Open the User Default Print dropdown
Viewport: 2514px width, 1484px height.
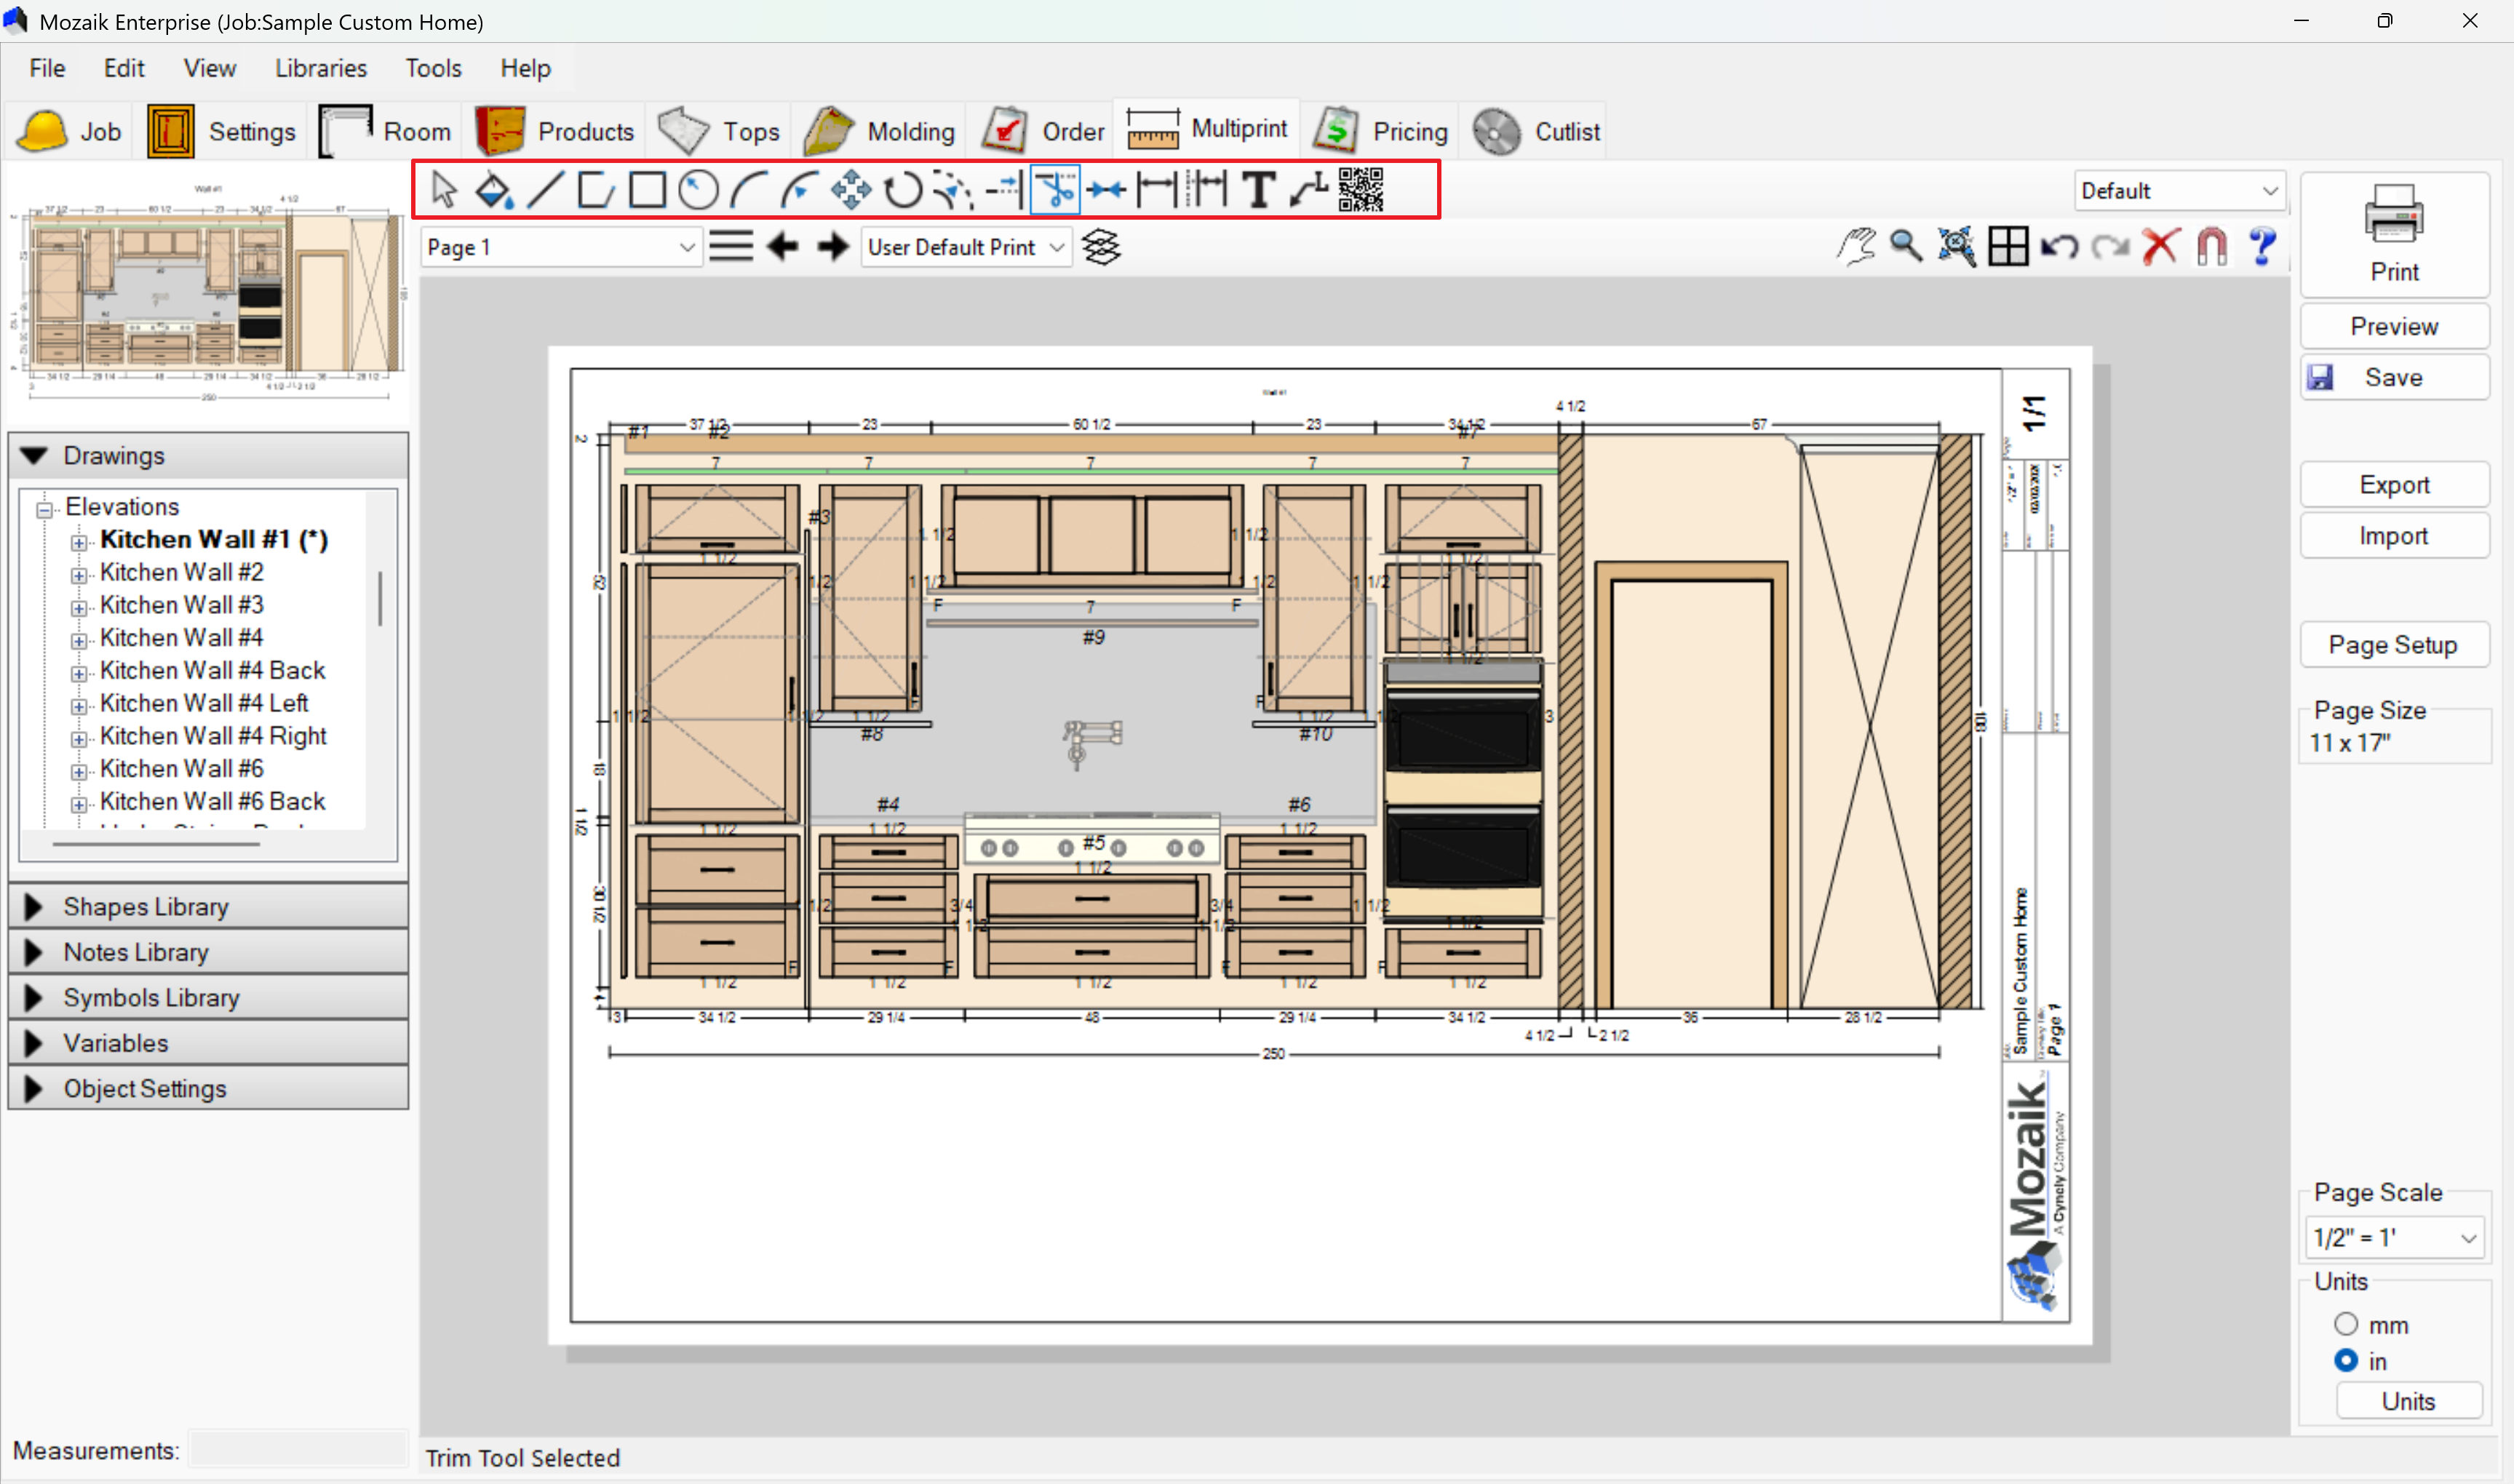965,247
